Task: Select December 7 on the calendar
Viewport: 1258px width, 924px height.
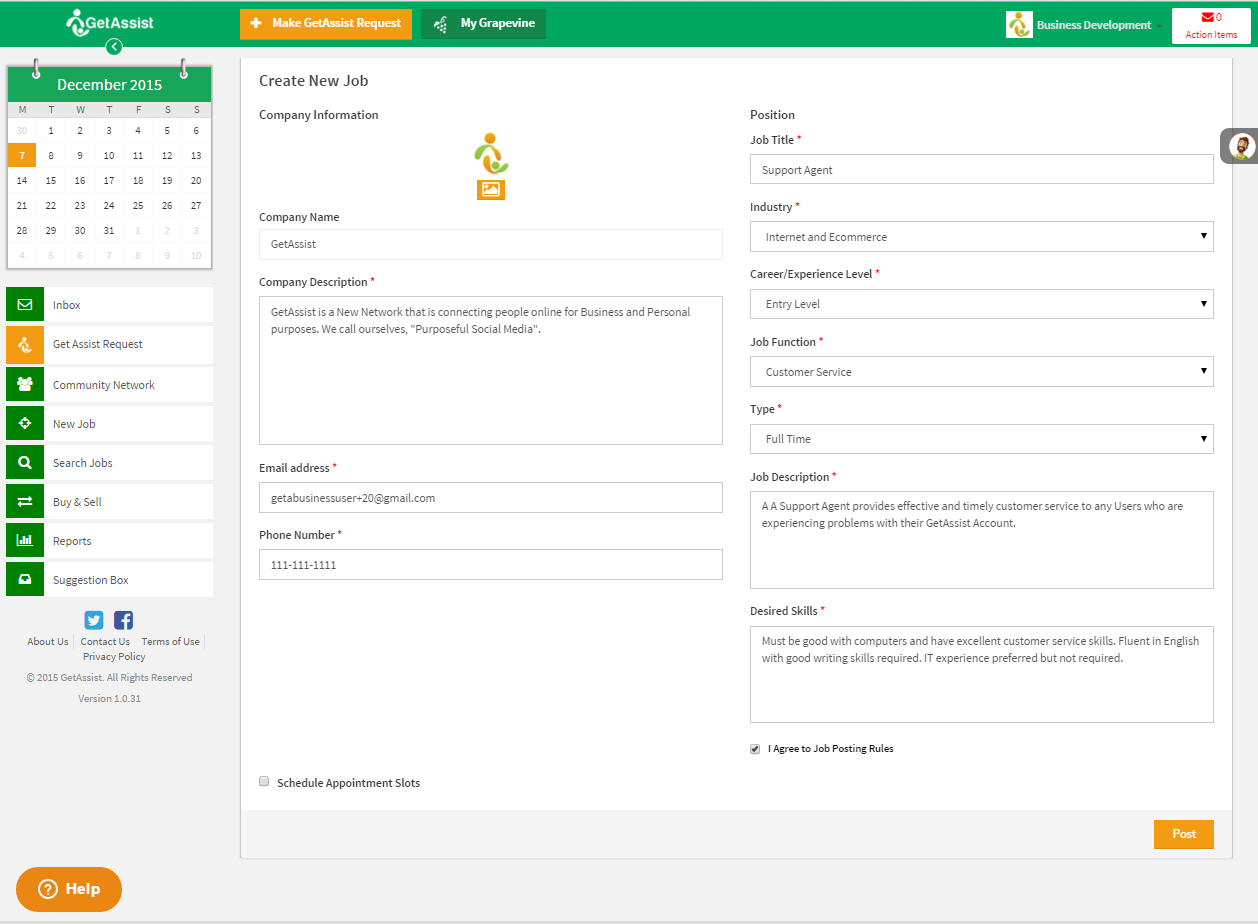Action: pos(22,155)
